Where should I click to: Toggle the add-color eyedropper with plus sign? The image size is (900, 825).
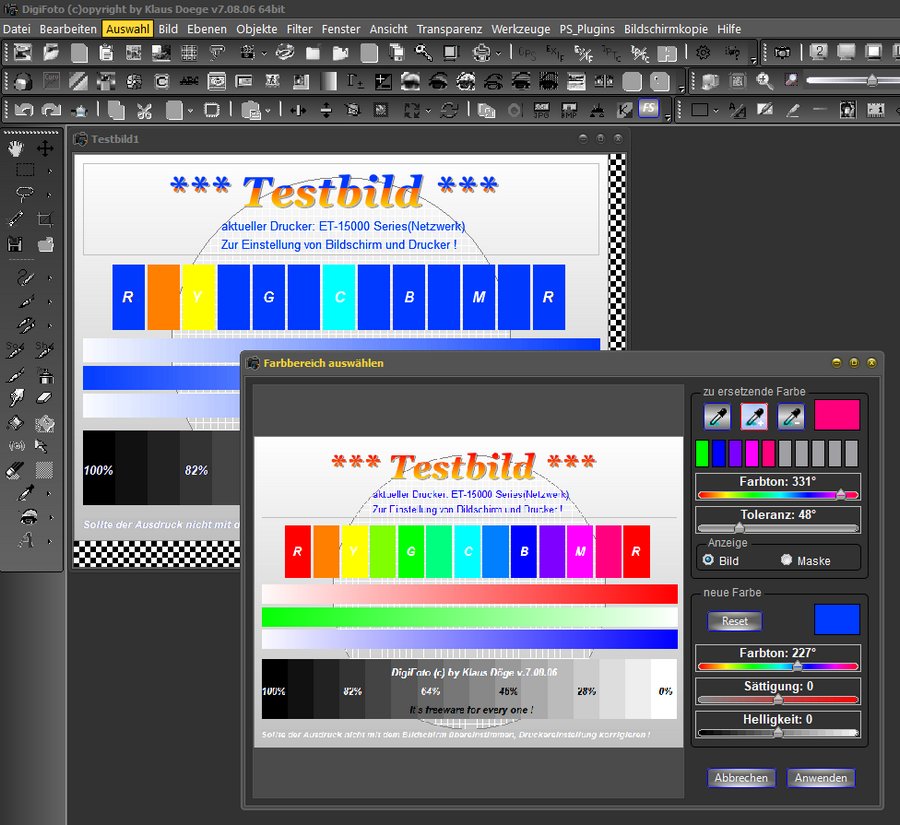(x=753, y=416)
